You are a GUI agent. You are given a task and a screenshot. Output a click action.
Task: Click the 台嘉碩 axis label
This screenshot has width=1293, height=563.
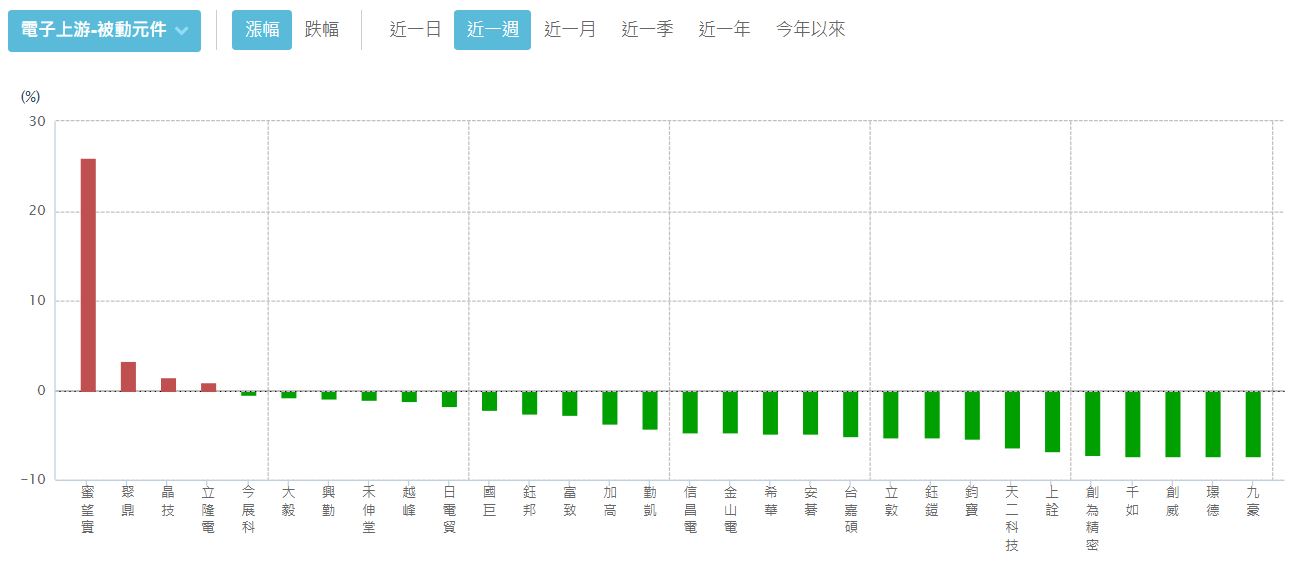tap(851, 511)
